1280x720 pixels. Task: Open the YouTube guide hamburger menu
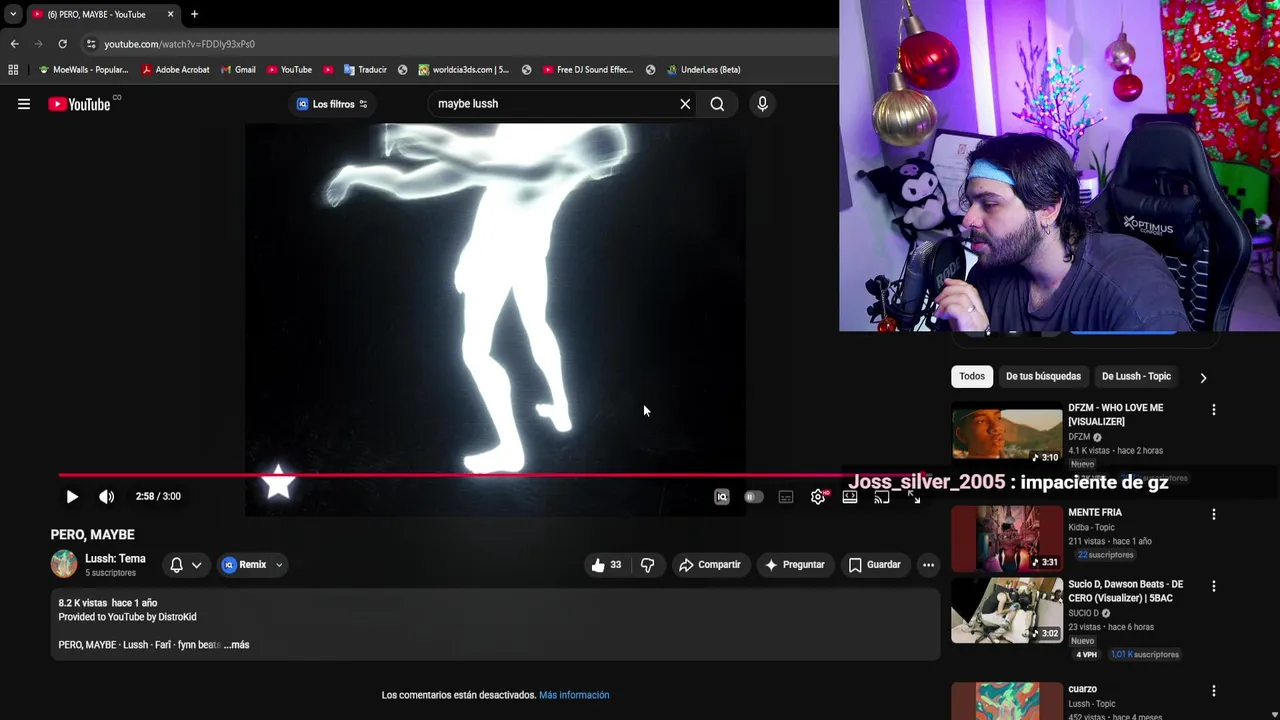tap(24, 104)
